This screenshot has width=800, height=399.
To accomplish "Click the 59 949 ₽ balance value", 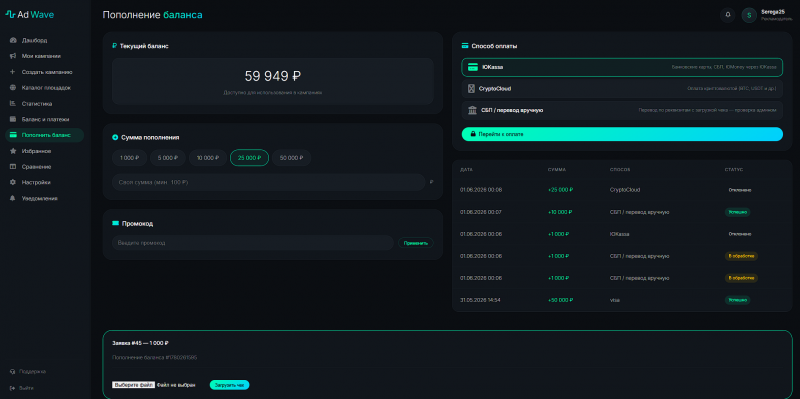I will pos(272,77).
